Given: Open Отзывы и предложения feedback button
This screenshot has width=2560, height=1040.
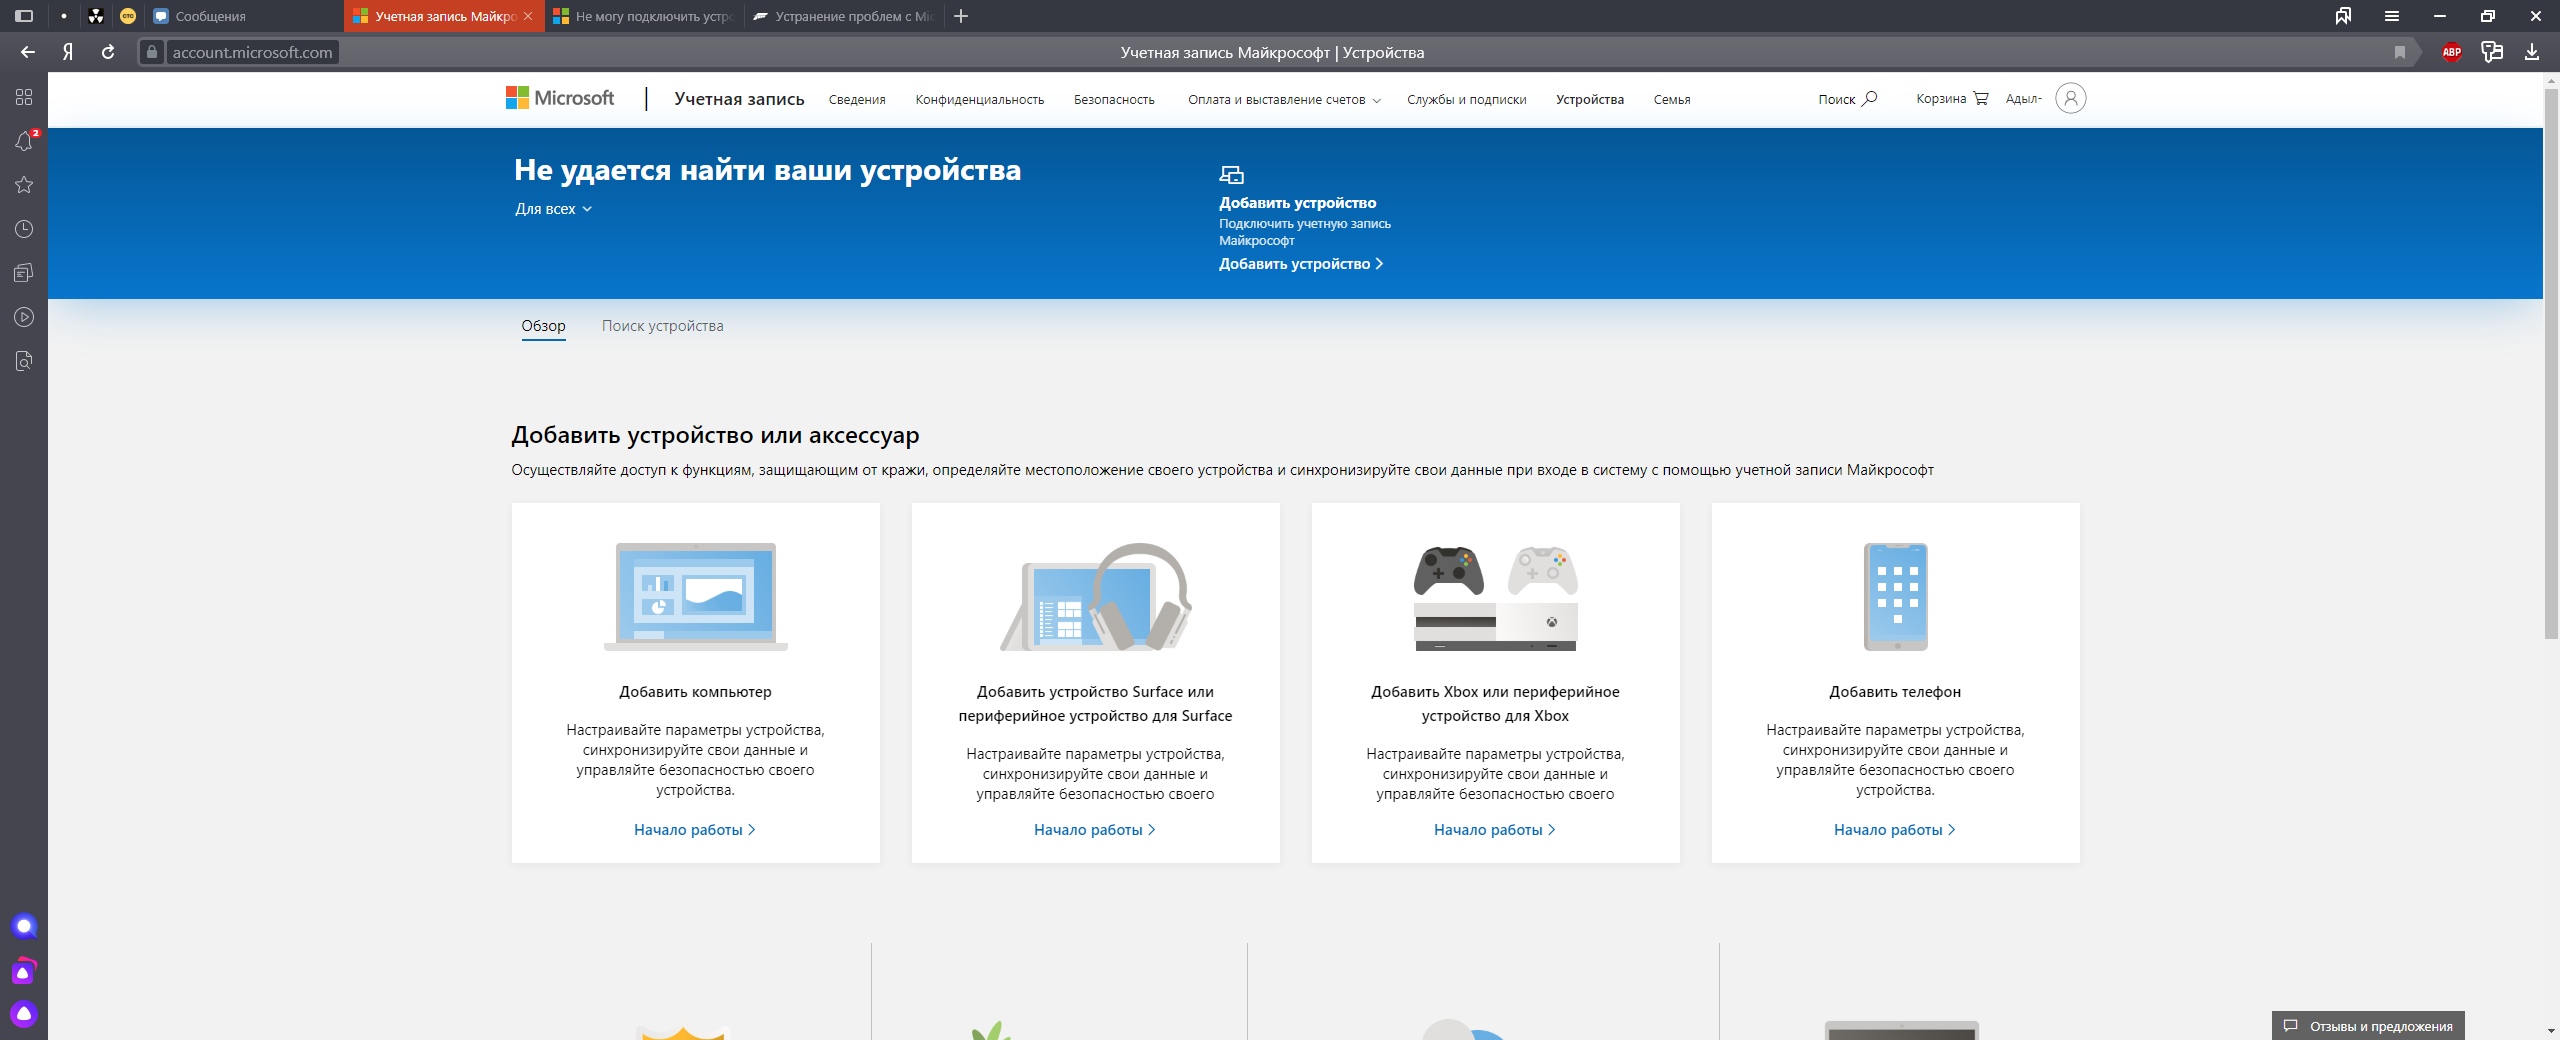Looking at the screenshot, I should click(2368, 1026).
